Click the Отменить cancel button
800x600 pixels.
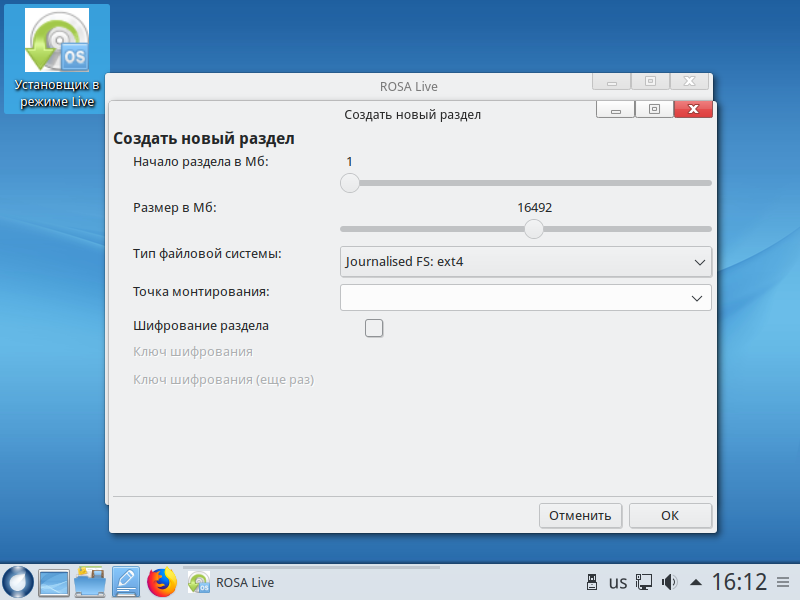point(580,516)
